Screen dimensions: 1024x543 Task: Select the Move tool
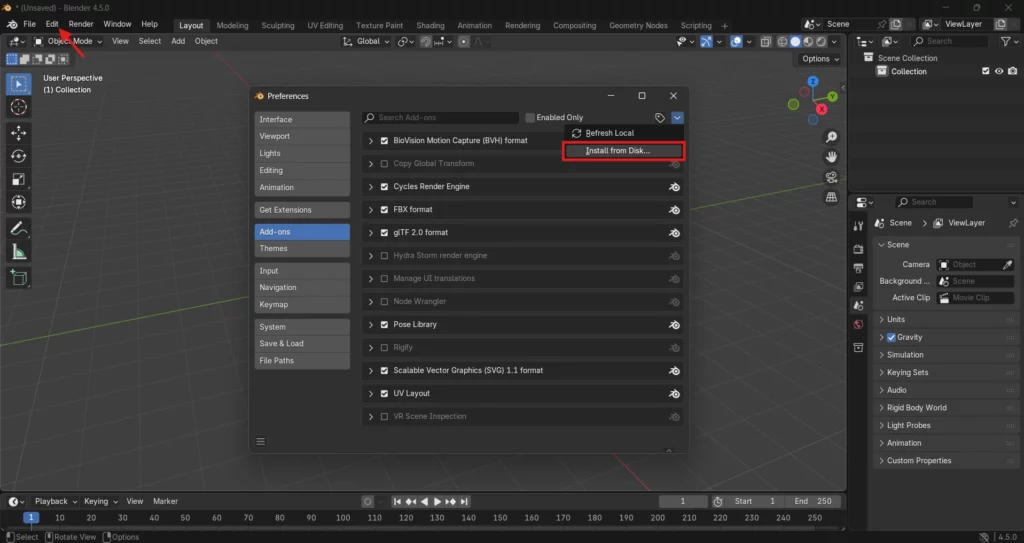[18, 133]
